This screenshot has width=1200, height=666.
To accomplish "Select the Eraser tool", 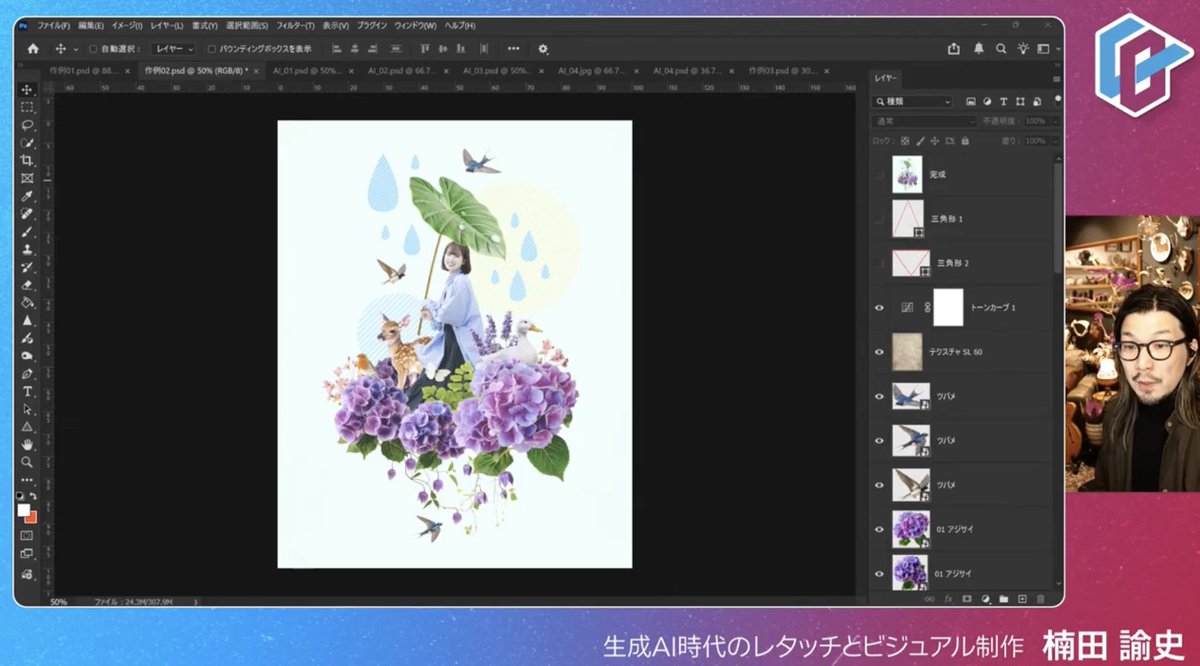I will tap(27, 284).
